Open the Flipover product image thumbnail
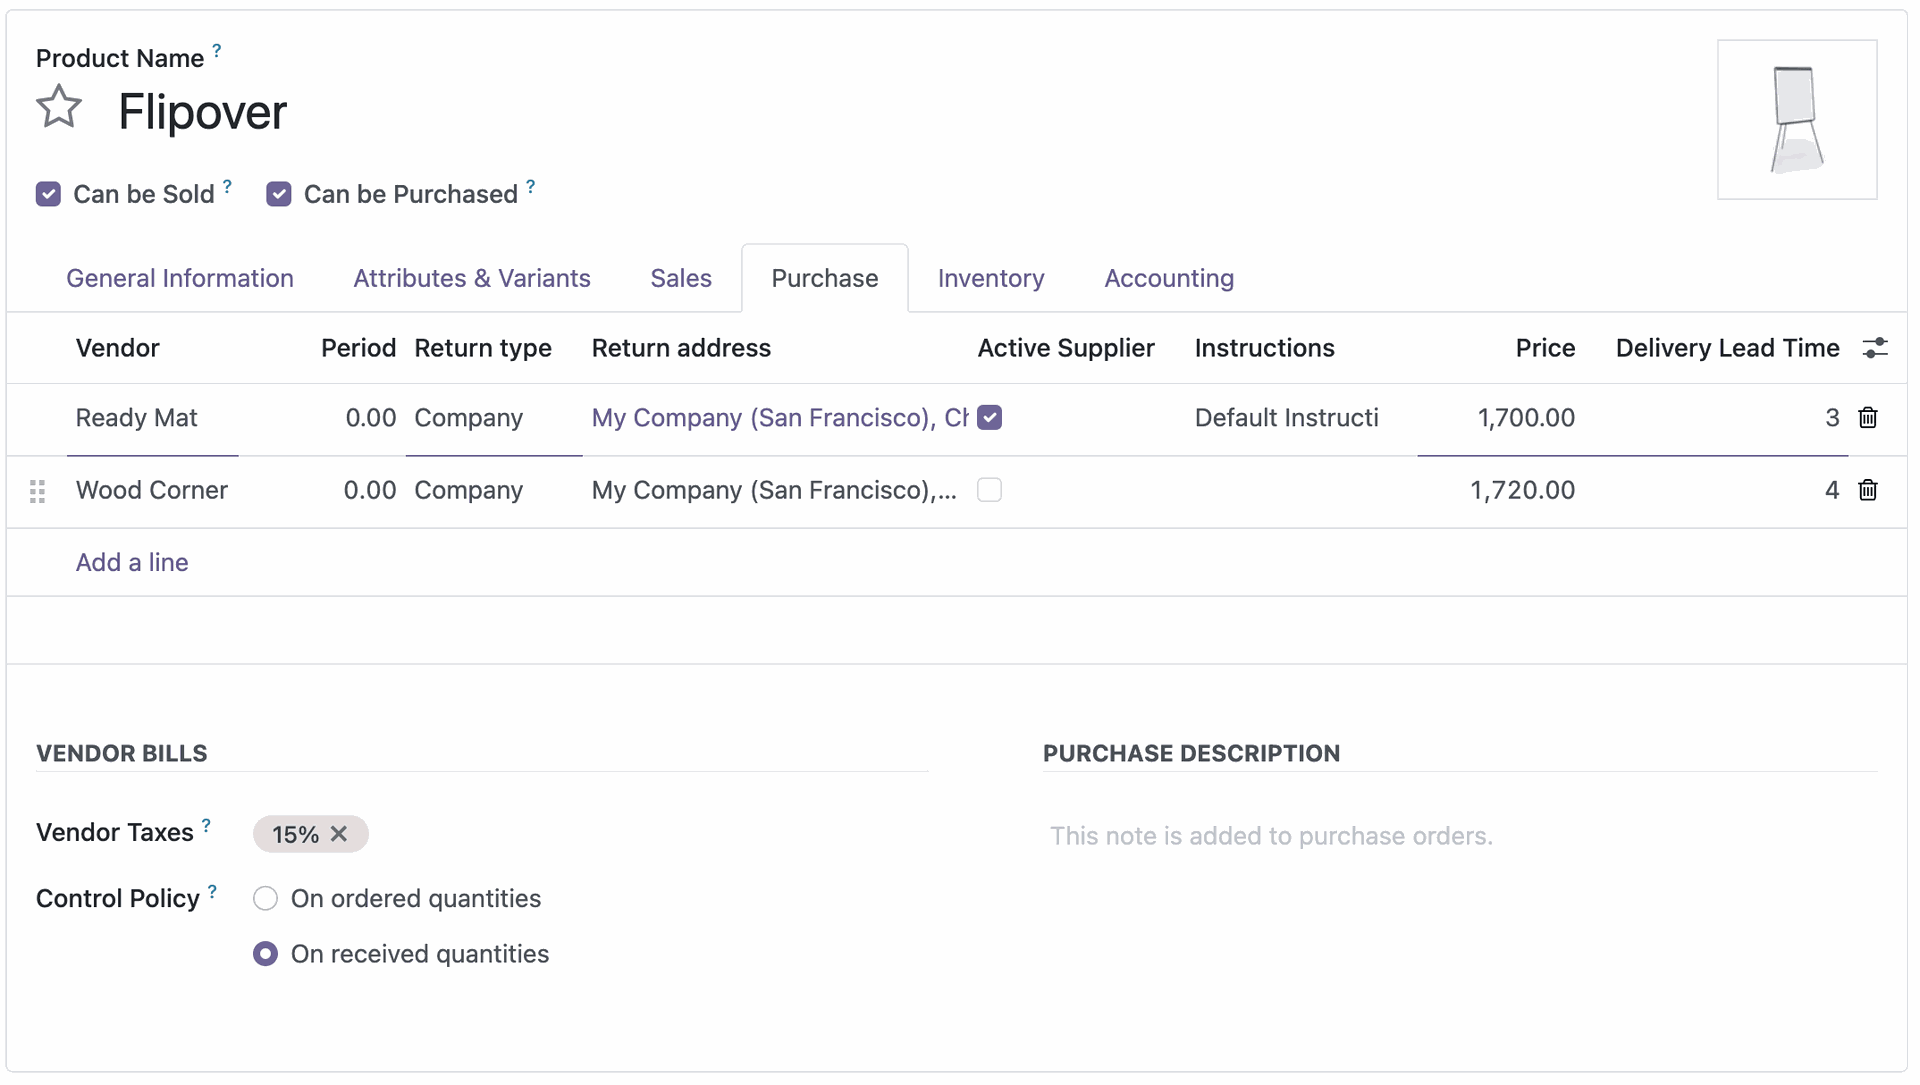The height and width of the screenshot is (1085, 1920). coord(1796,120)
